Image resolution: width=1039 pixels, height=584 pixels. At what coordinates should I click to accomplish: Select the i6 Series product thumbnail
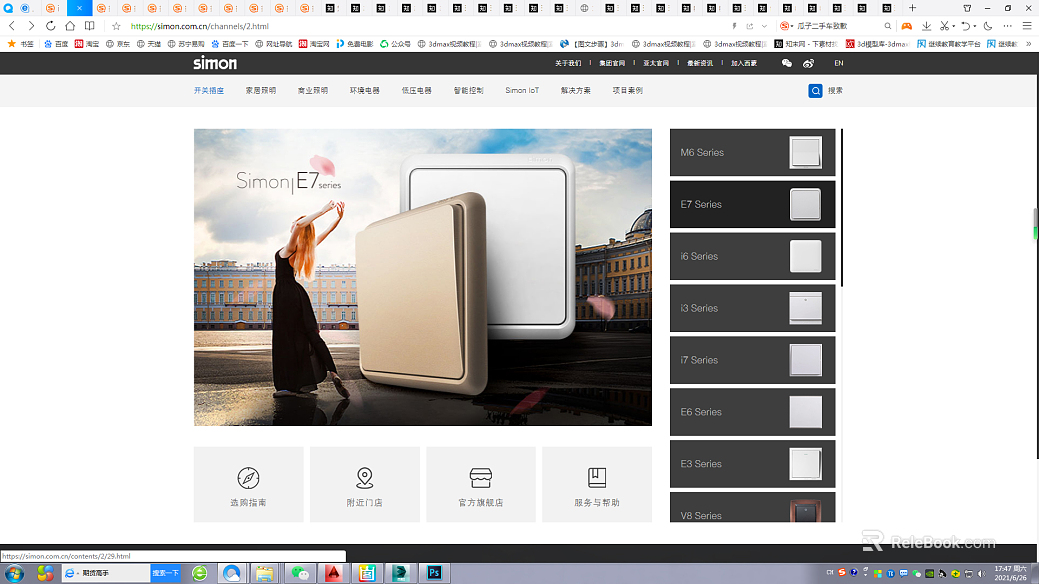coord(805,256)
